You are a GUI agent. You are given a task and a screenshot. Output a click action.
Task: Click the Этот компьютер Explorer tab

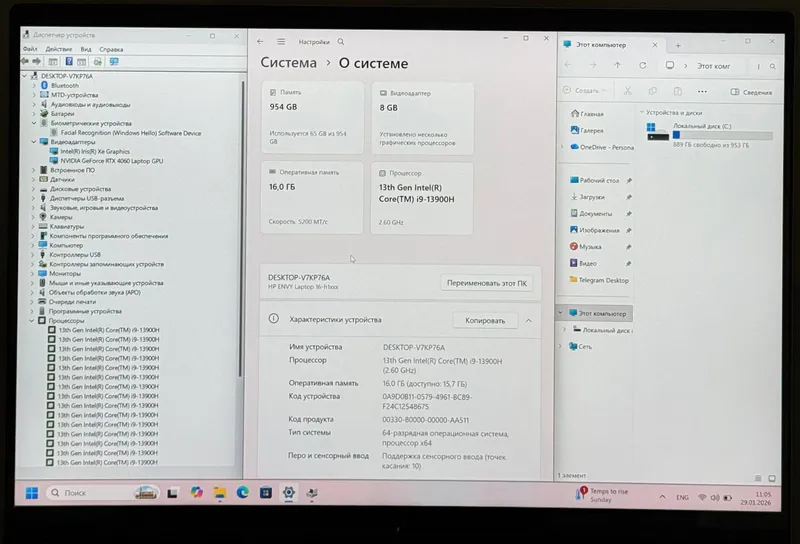(610, 45)
